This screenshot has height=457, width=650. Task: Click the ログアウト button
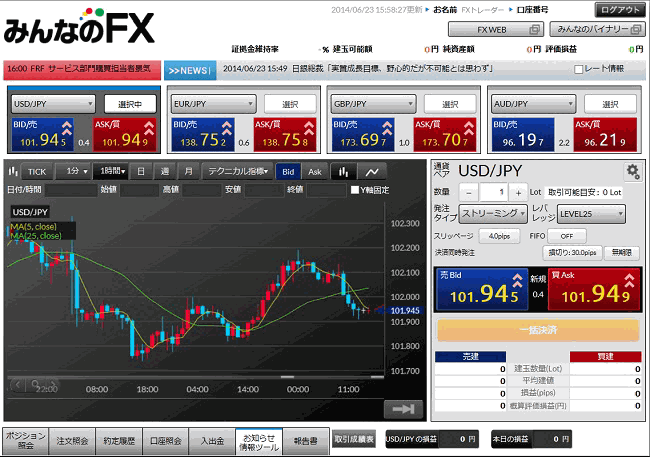(620, 10)
